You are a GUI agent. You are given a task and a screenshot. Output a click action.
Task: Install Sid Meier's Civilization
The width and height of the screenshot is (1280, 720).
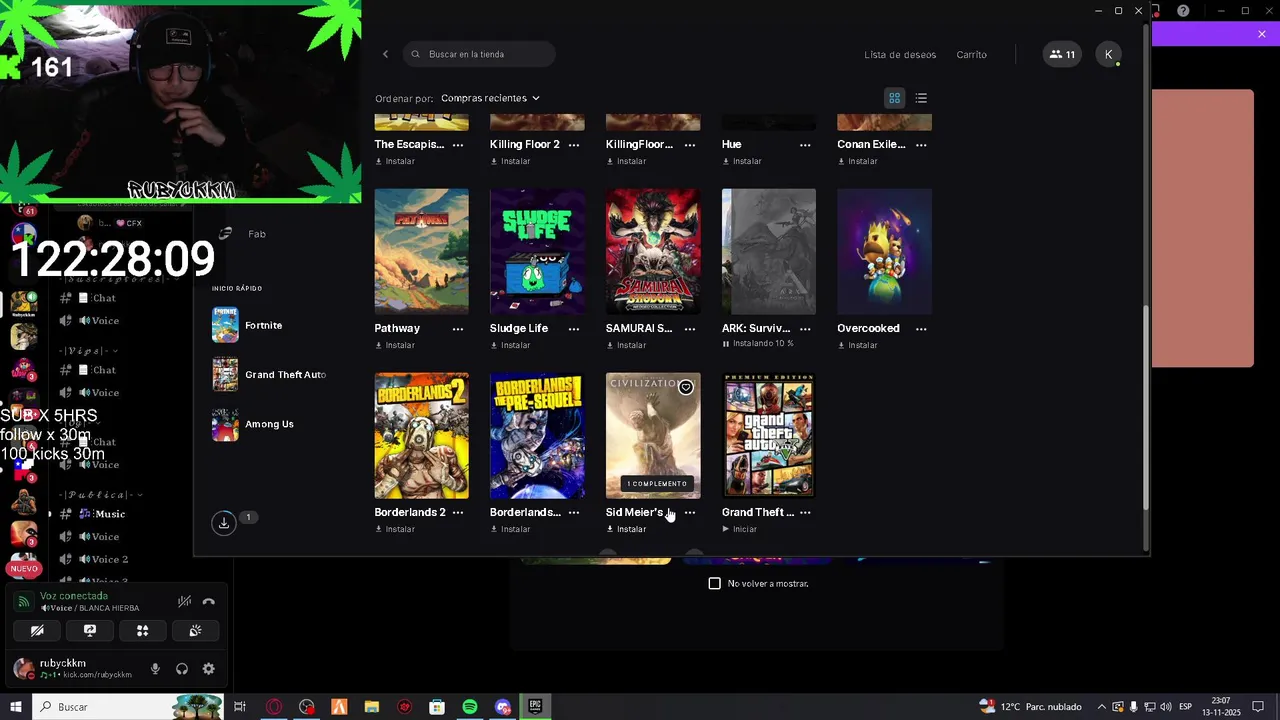point(626,529)
